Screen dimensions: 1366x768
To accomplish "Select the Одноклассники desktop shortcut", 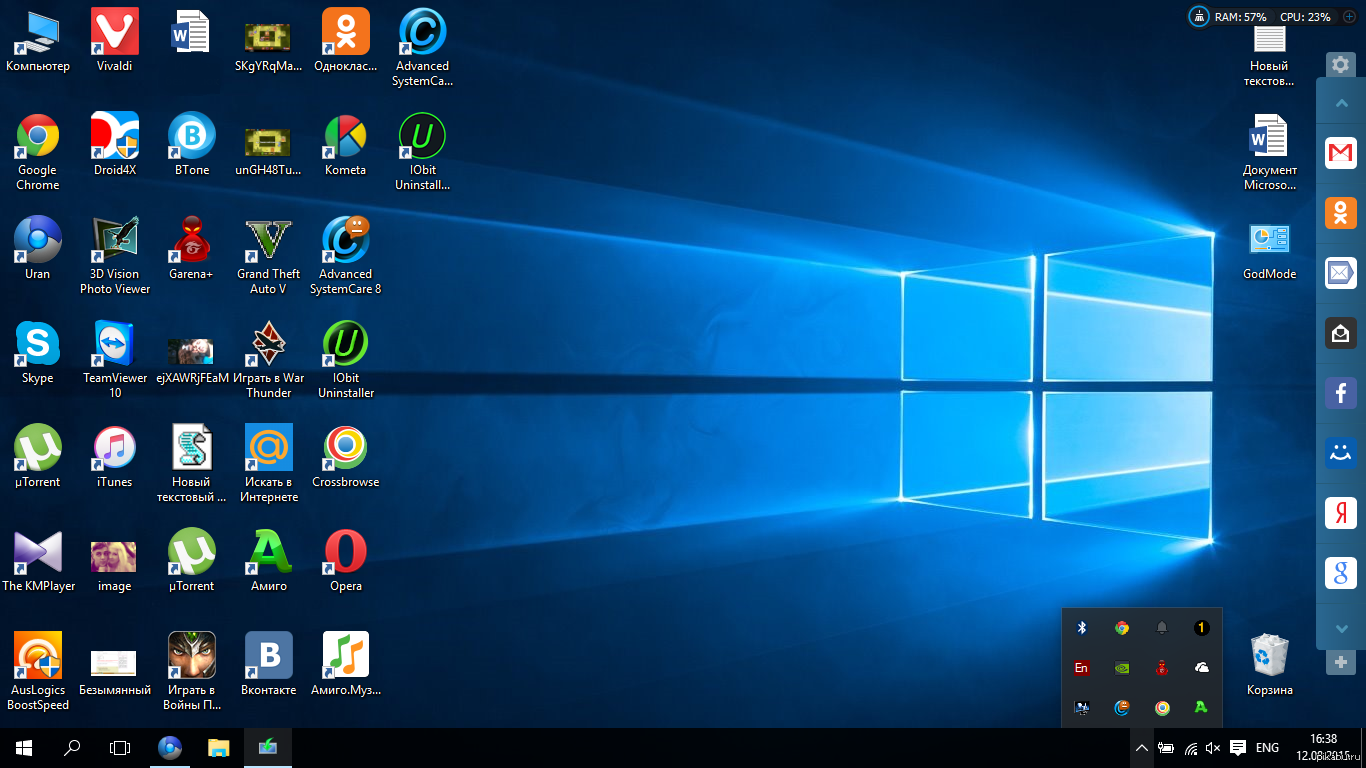I will 346,41.
